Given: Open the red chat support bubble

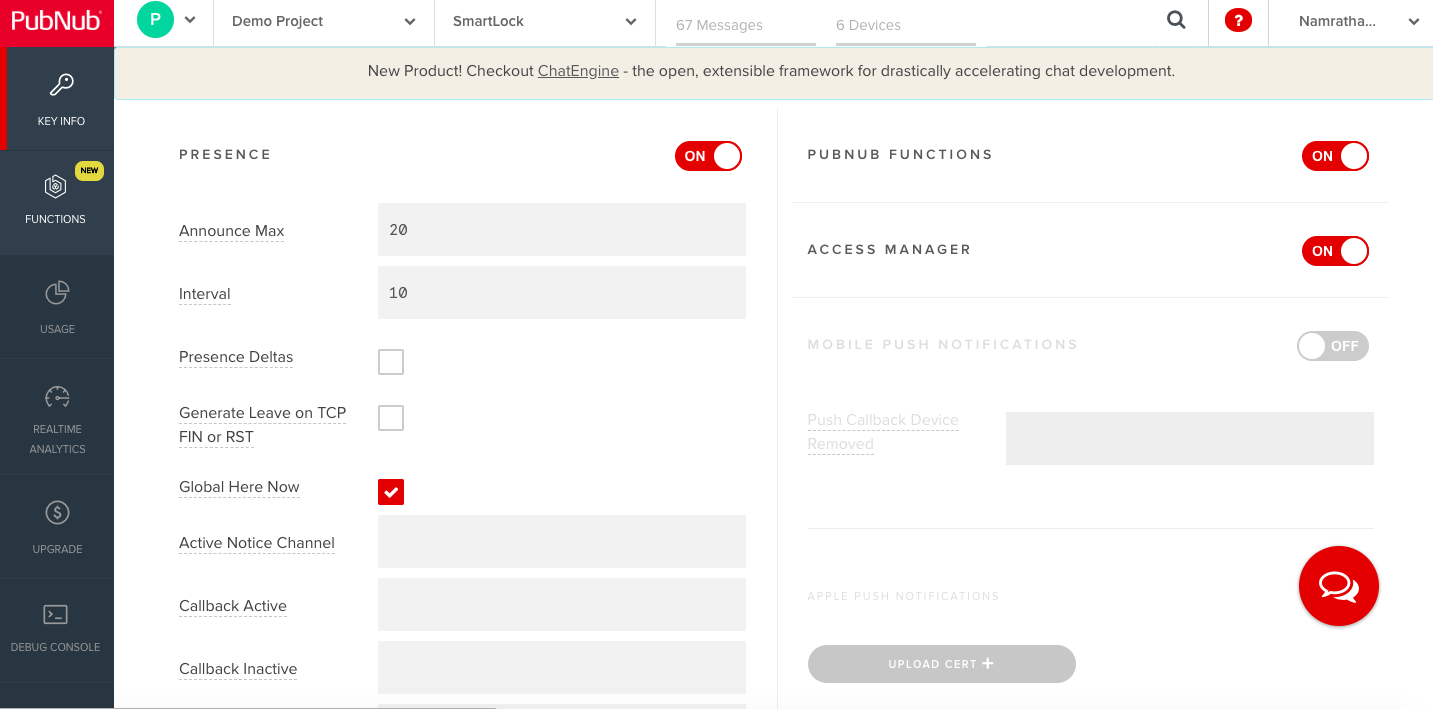Looking at the screenshot, I should tap(1338, 586).
